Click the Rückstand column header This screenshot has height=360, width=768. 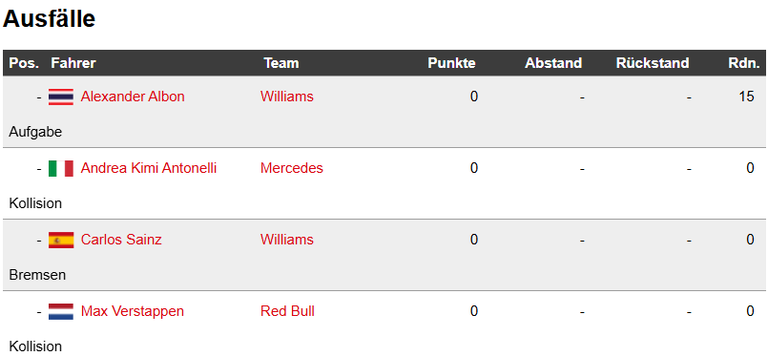[652, 63]
